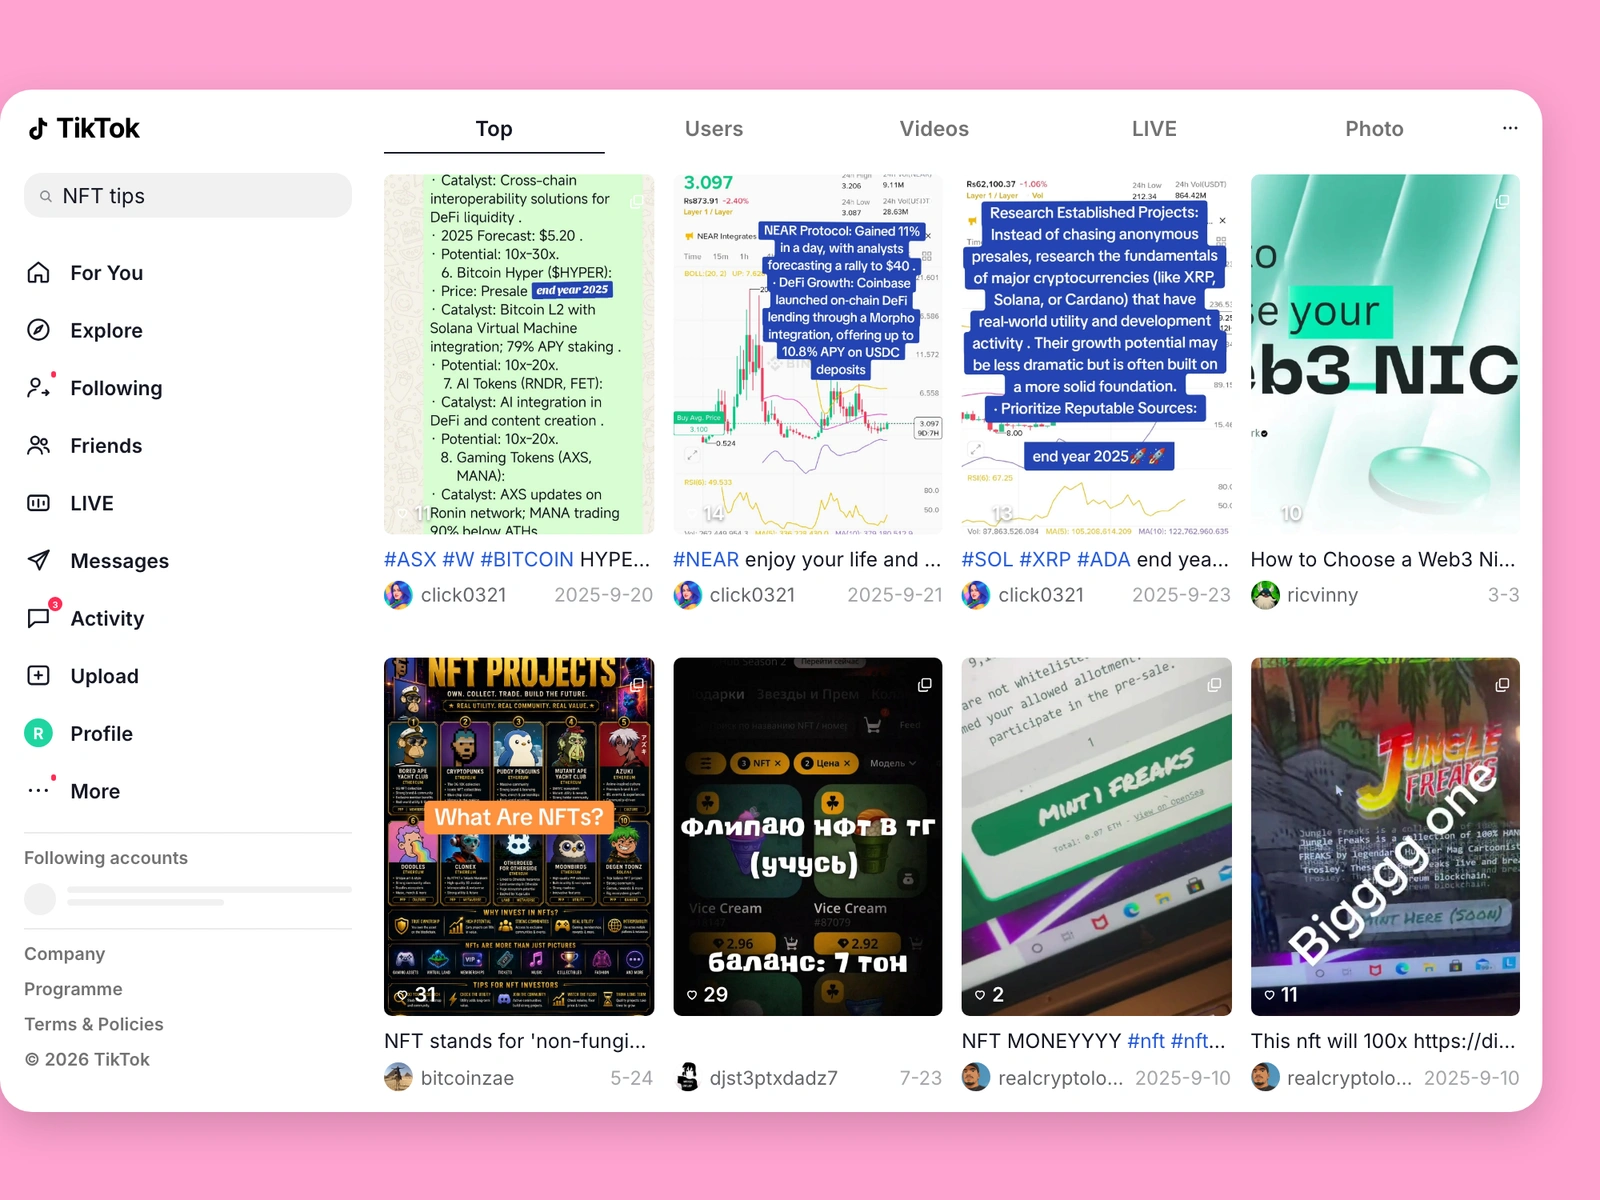Open the NEAR Protocol chart thumbnail
This screenshot has width=1600, height=1200.
coord(808,355)
